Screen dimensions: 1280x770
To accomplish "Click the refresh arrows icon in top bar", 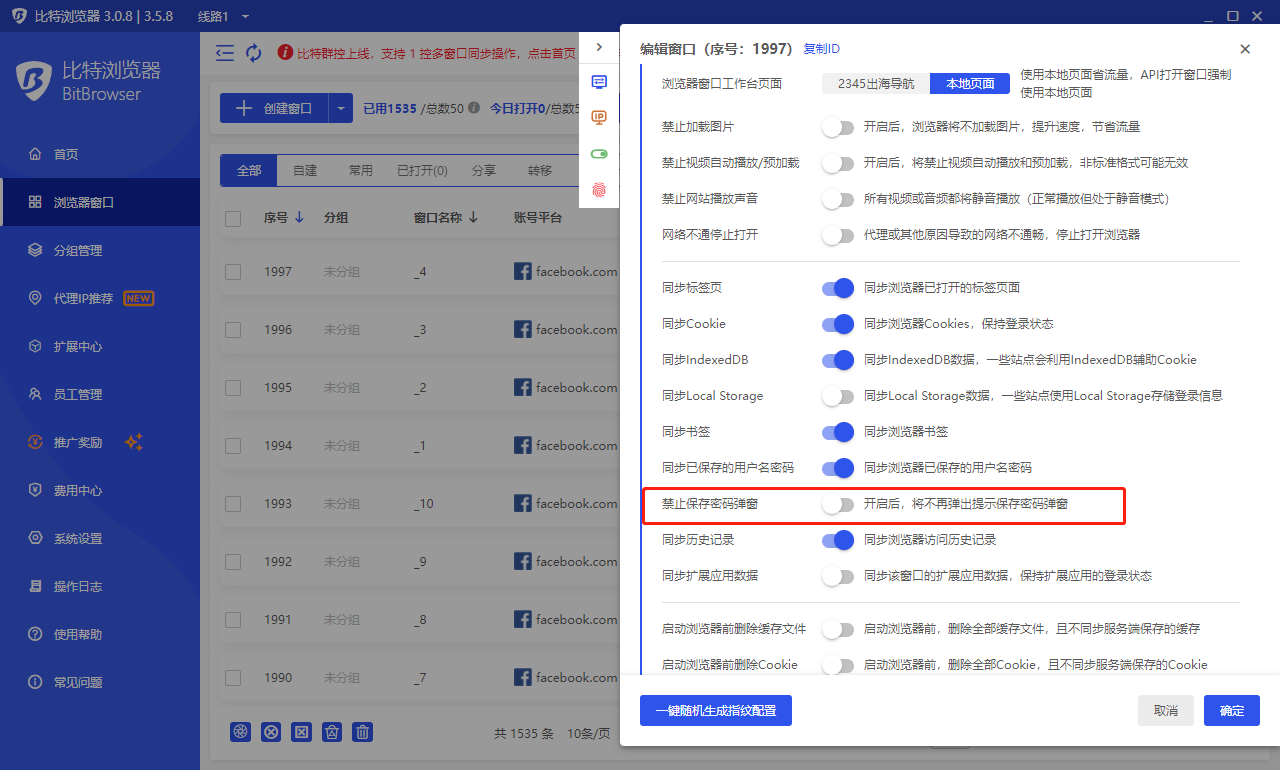I will (253, 53).
